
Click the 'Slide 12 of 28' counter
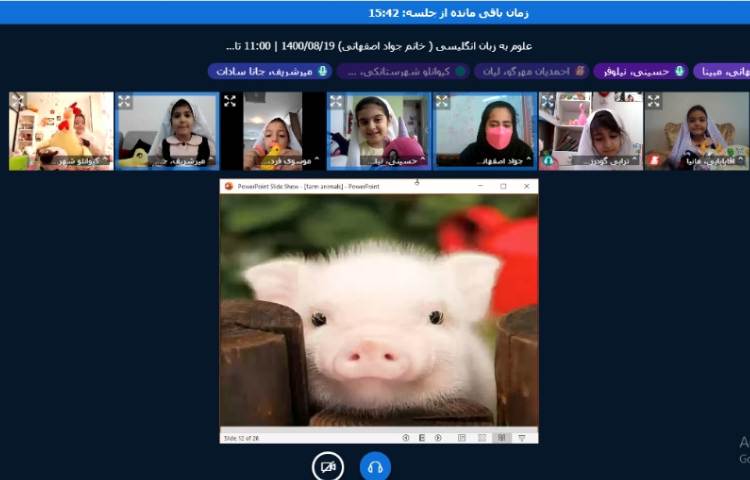pyautogui.click(x=242, y=438)
